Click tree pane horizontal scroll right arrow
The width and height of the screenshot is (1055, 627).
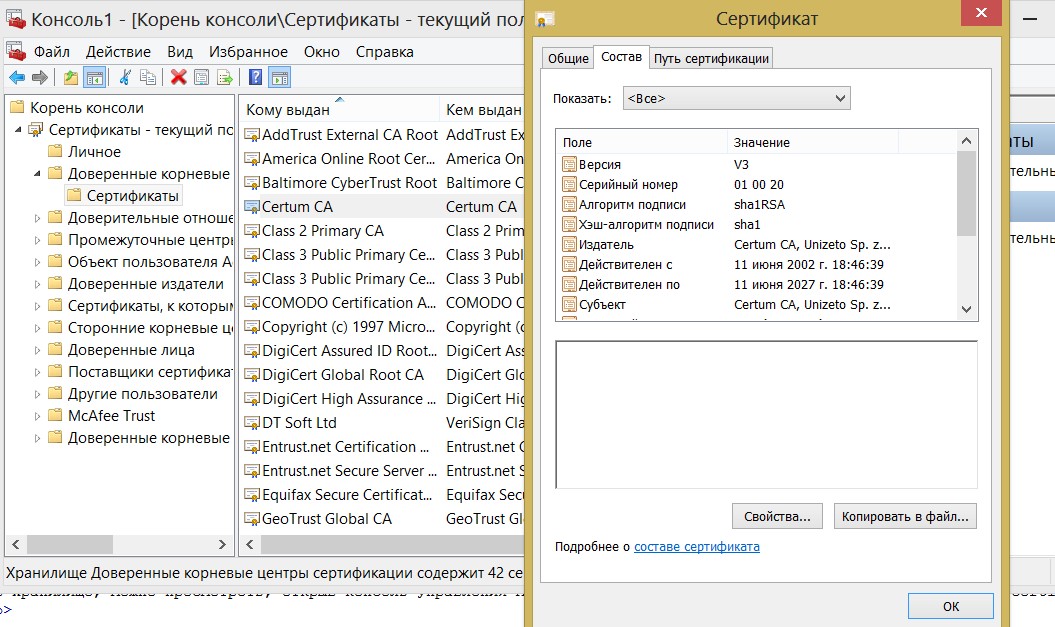click(x=222, y=544)
